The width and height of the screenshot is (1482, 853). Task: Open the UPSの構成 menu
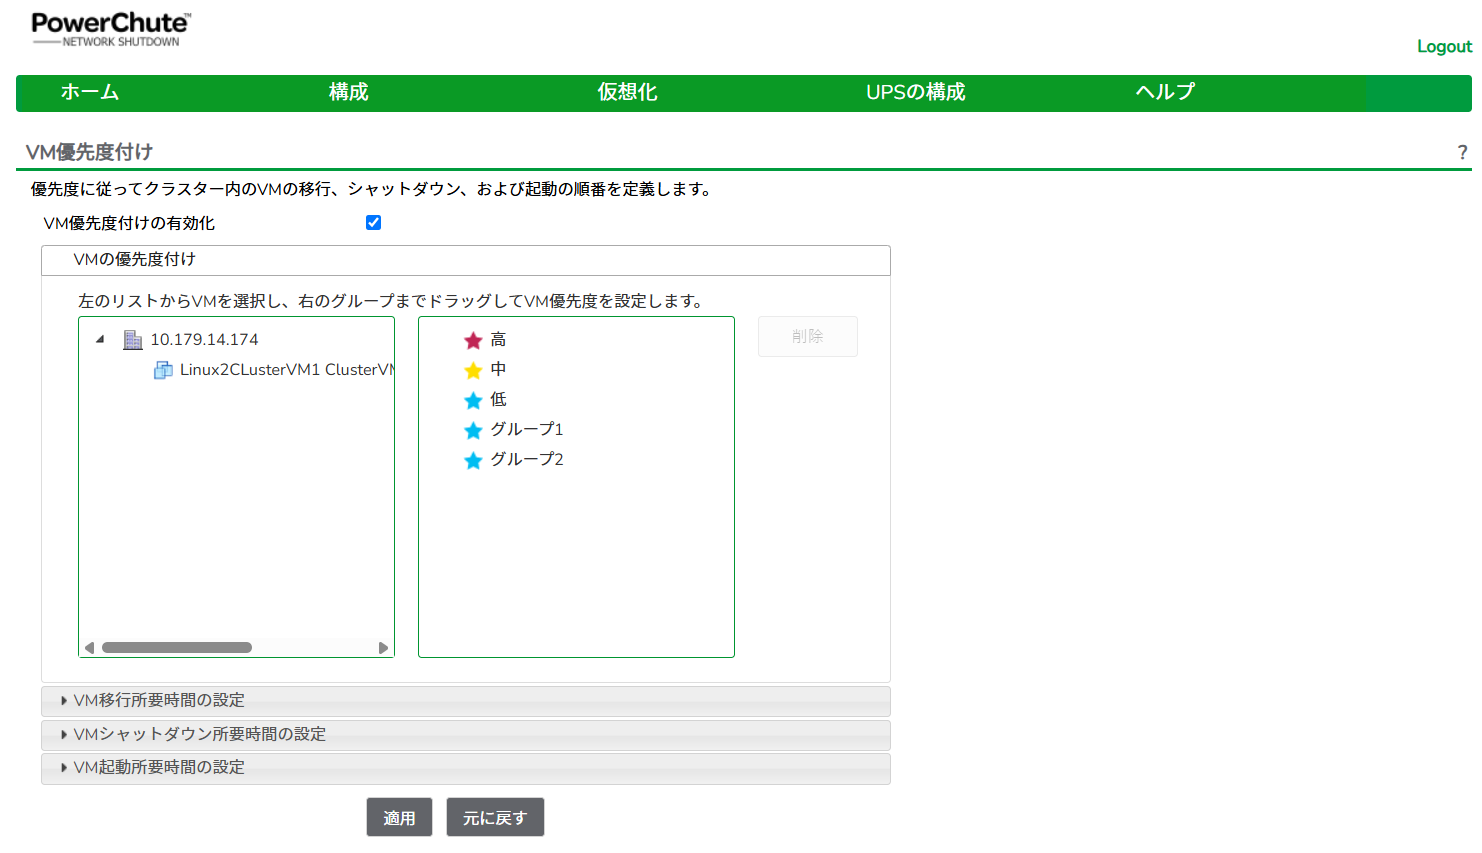coord(915,92)
